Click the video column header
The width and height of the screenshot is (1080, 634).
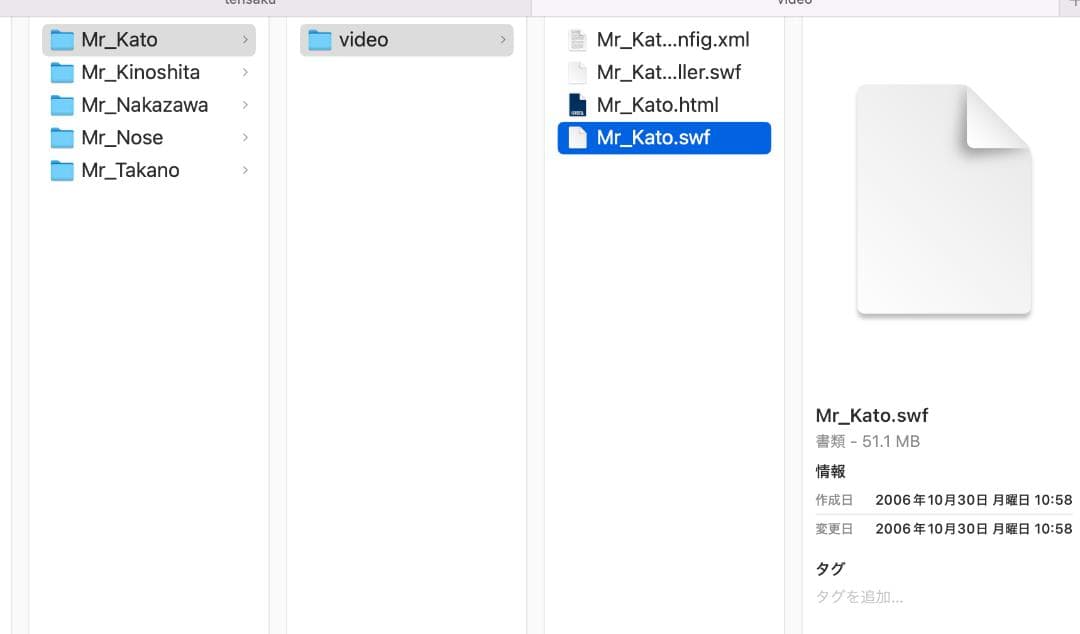point(793,3)
